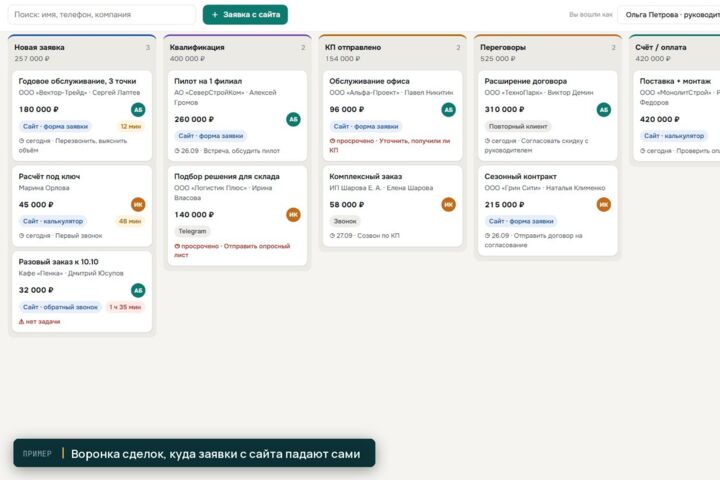Screen dimensions: 720x480
Task: Click the «140 000 ₽» deal amount
Action: click(194, 215)
